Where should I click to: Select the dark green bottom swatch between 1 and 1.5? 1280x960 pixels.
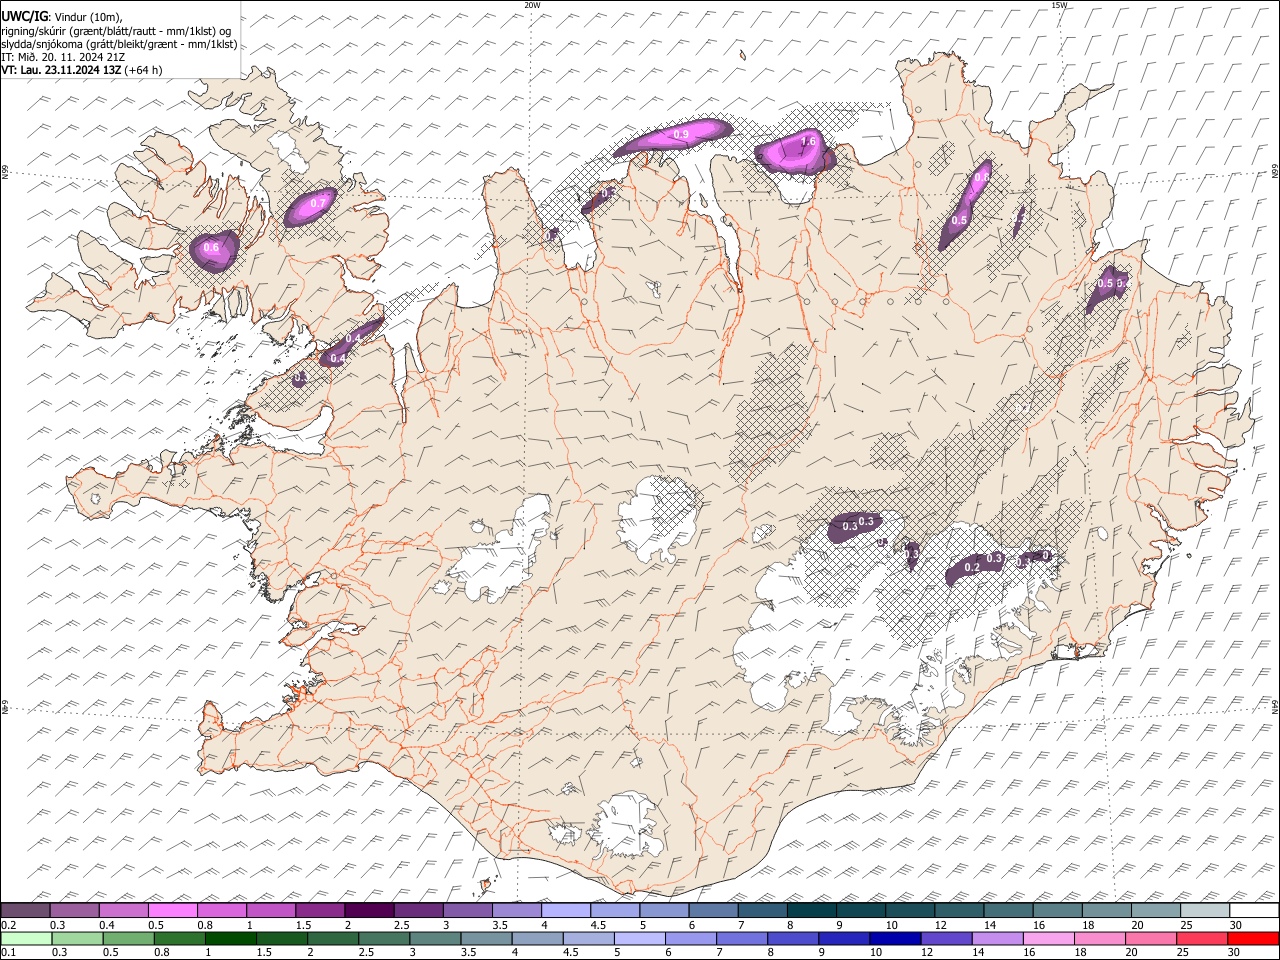[232, 938]
